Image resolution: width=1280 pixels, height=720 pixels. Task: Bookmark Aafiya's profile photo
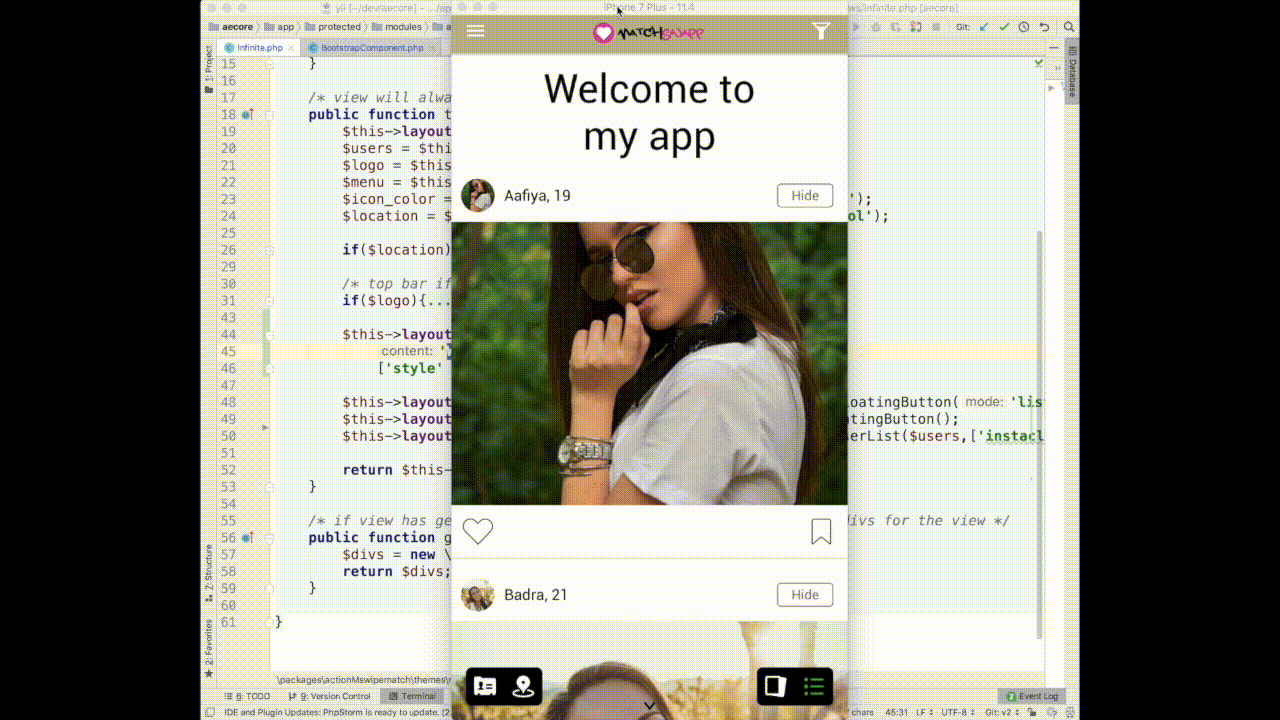pos(821,532)
